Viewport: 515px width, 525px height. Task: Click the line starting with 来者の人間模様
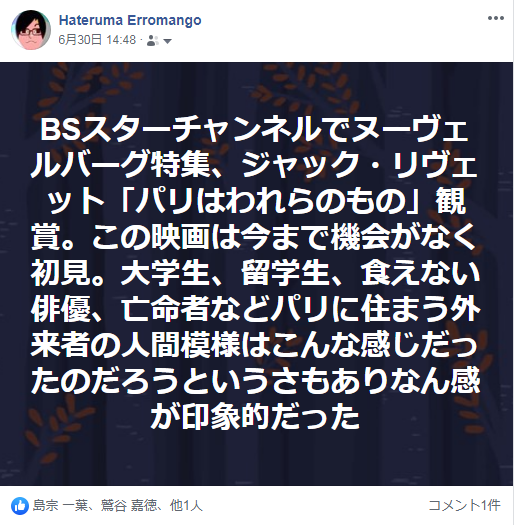[255, 346]
